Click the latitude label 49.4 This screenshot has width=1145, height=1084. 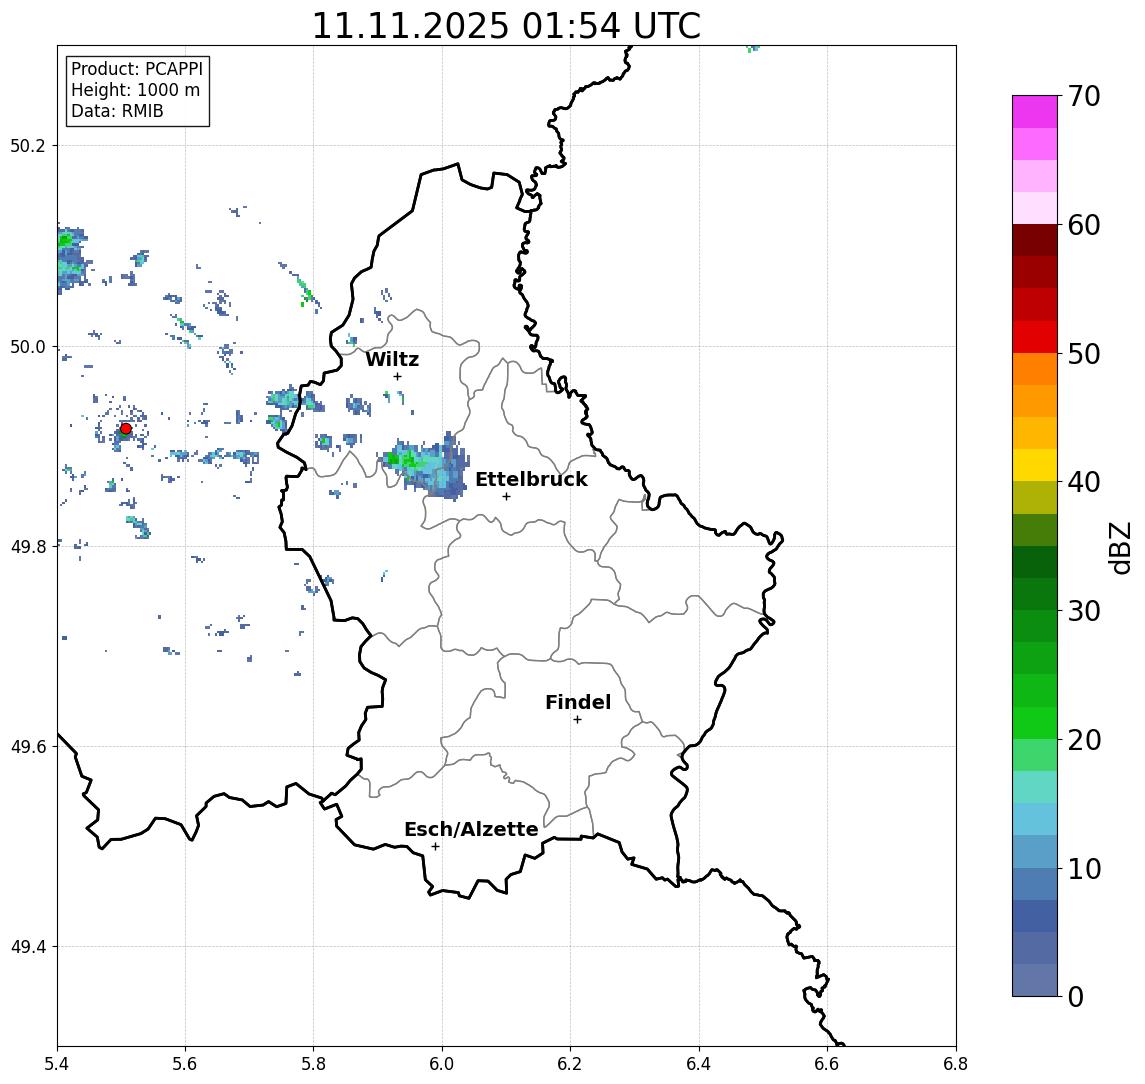[x=28, y=947]
